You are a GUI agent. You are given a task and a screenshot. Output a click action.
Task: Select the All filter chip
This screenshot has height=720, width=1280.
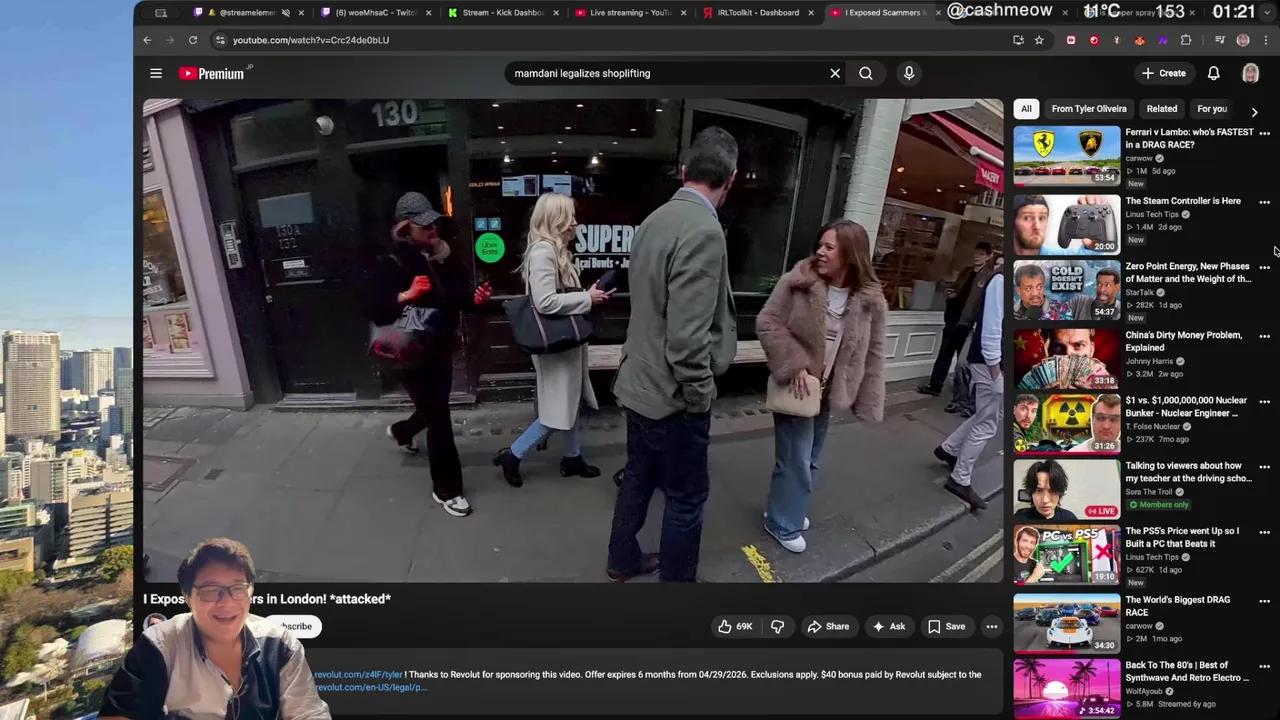tap(1026, 109)
